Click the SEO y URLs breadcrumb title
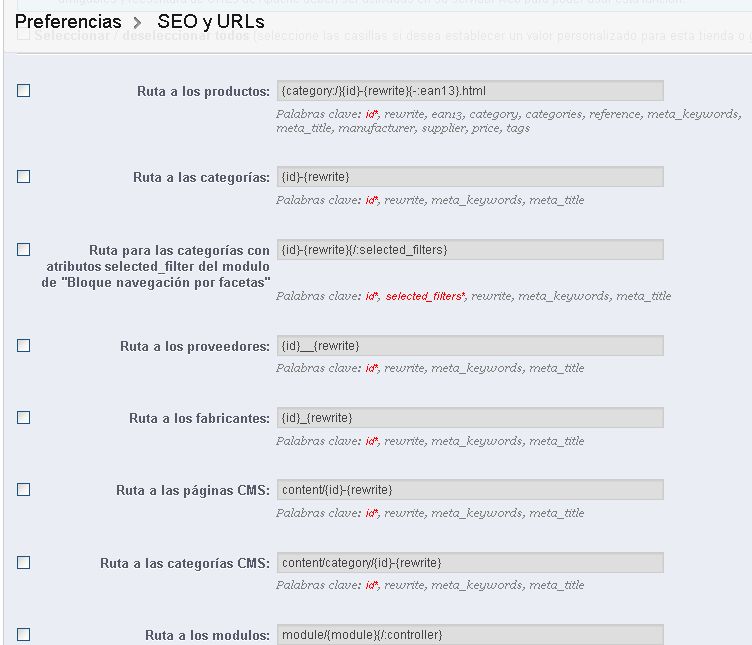The height and width of the screenshot is (645, 752). coord(211,21)
